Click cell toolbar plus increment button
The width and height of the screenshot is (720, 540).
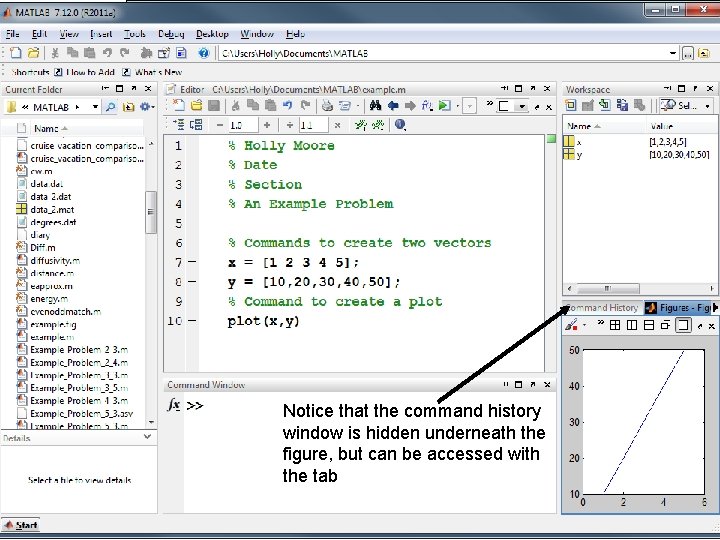click(x=267, y=125)
